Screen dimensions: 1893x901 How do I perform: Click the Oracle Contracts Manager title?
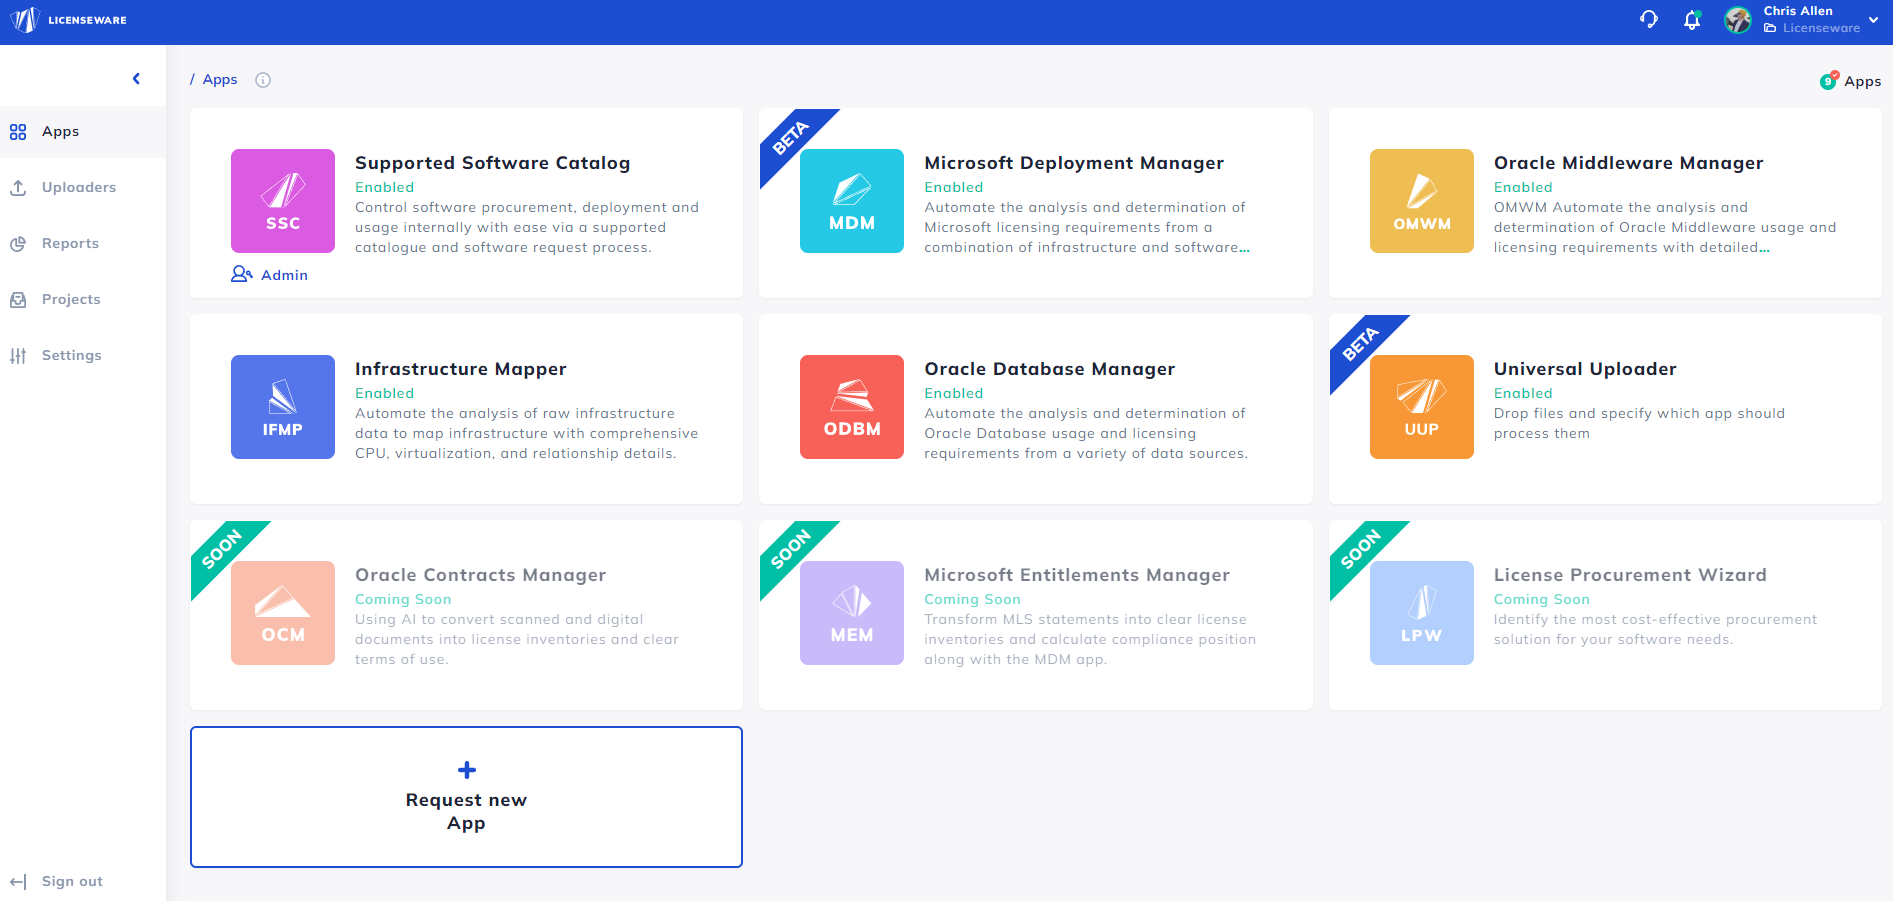[481, 575]
